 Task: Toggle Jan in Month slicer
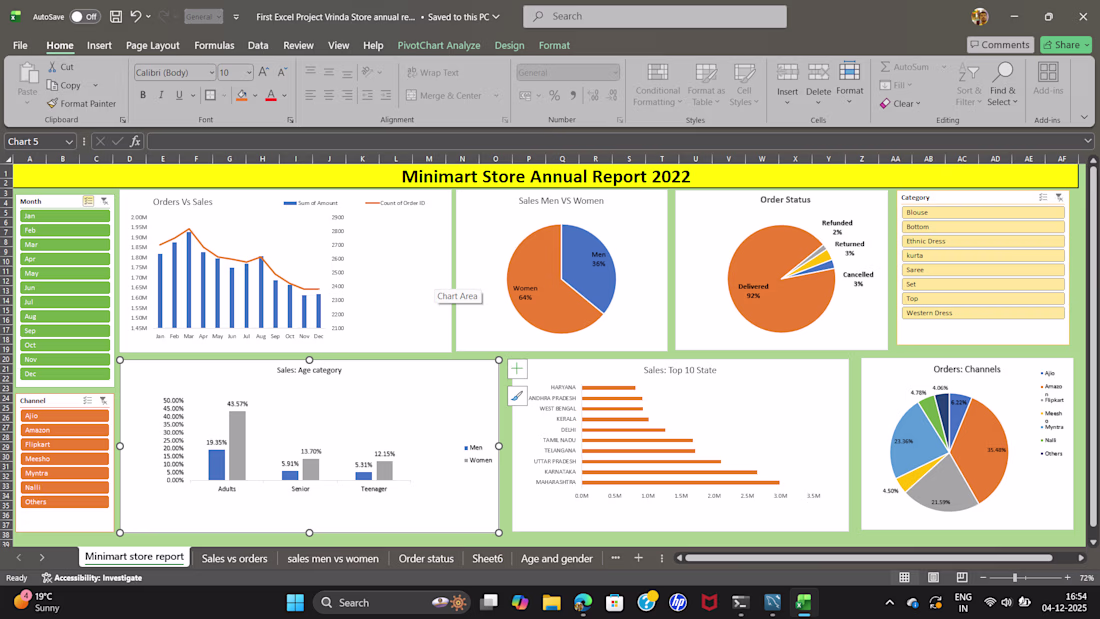point(65,215)
